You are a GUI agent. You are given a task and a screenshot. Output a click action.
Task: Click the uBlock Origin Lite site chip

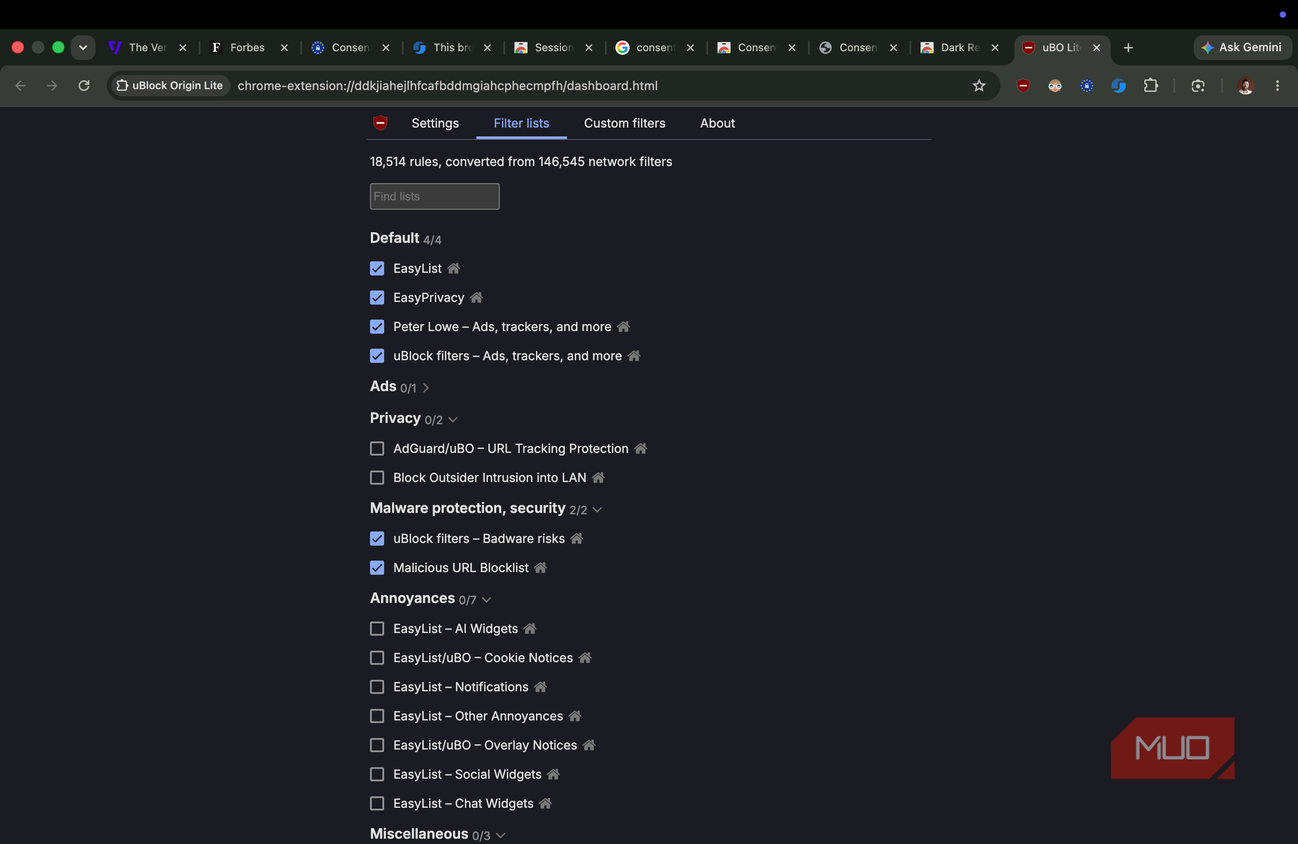169,86
